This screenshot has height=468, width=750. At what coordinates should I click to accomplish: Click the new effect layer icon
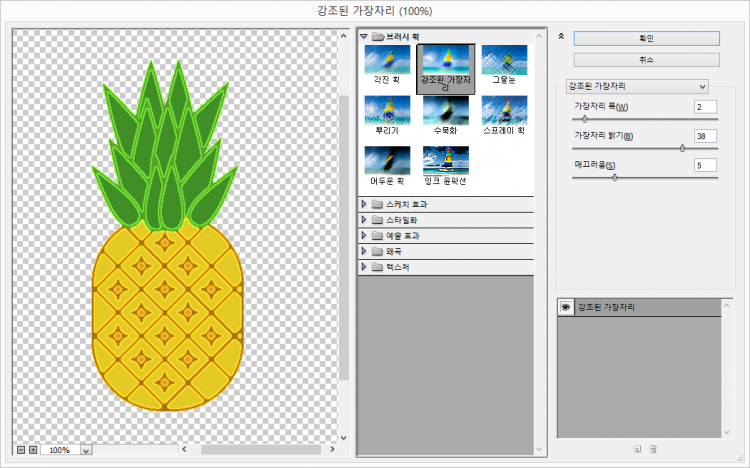(636, 450)
